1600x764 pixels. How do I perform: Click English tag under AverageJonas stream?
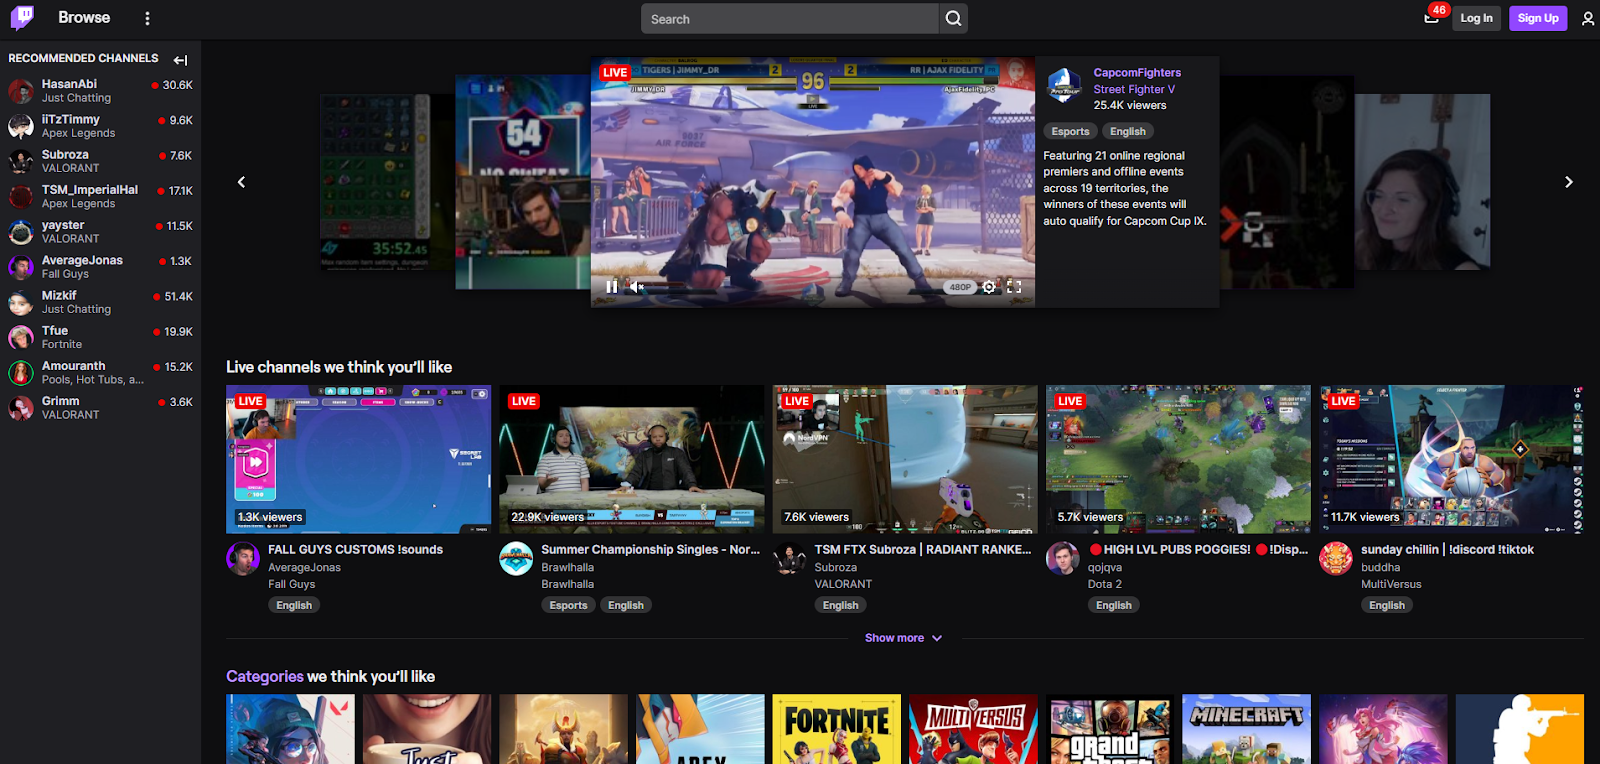[294, 606]
